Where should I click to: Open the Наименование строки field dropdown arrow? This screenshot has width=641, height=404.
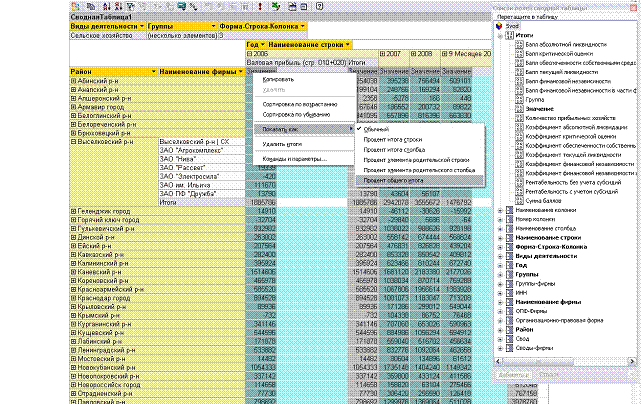pyautogui.click(x=347, y=45)
